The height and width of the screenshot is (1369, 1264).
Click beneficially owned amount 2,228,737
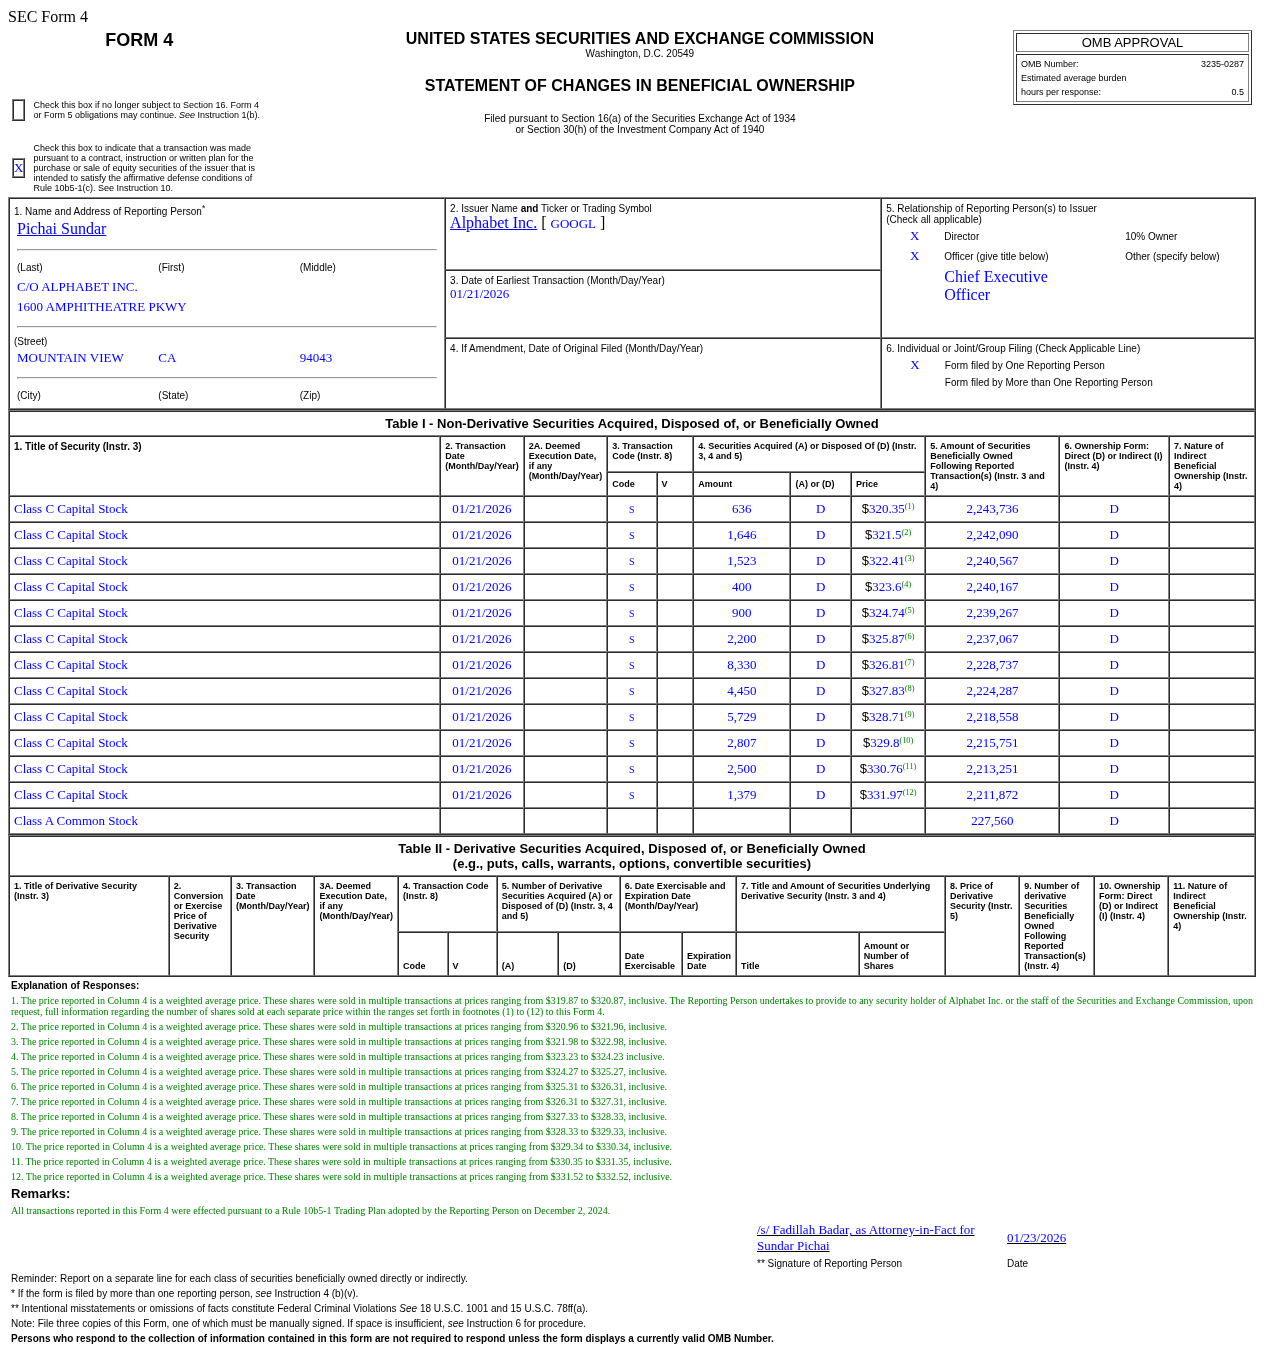tap(992, 665)
